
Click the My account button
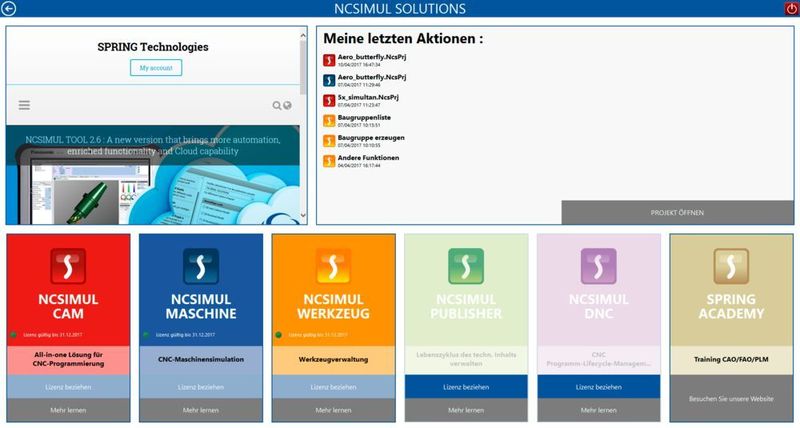[156, 67]
